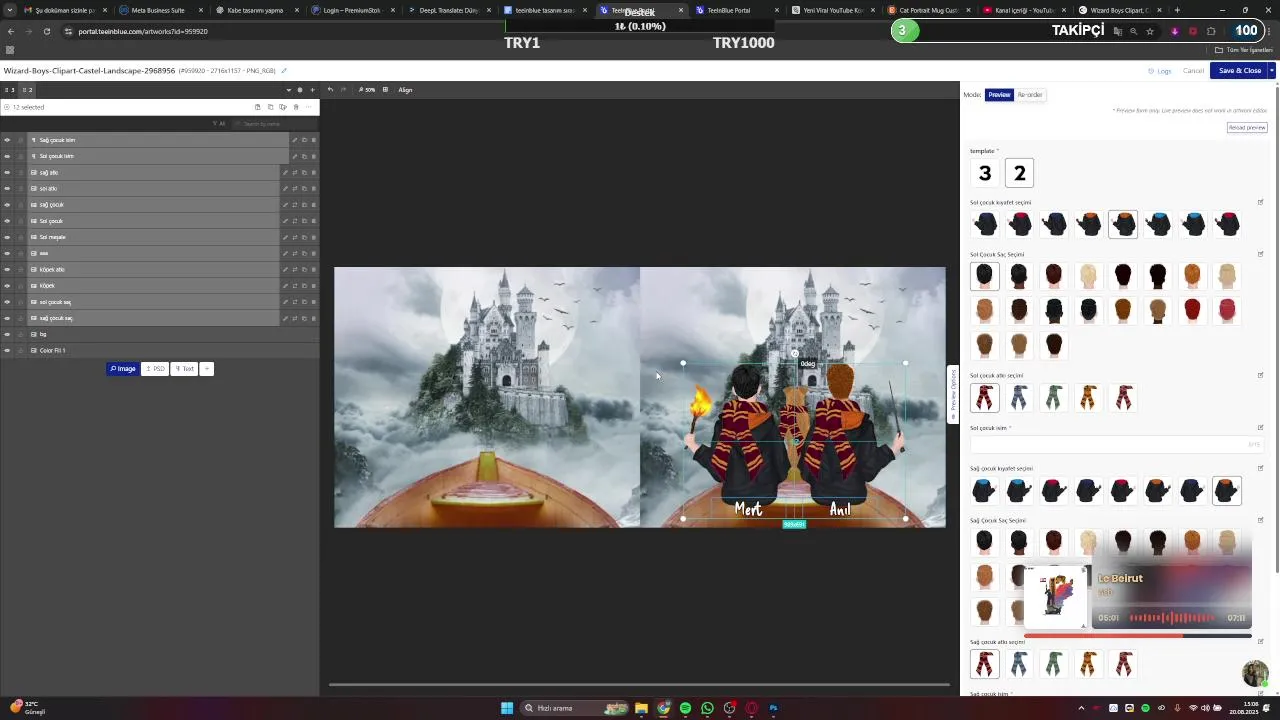Duplicate the sol atkı layer
Viewport: 1280px width, 720px height.
pos(304,188)
